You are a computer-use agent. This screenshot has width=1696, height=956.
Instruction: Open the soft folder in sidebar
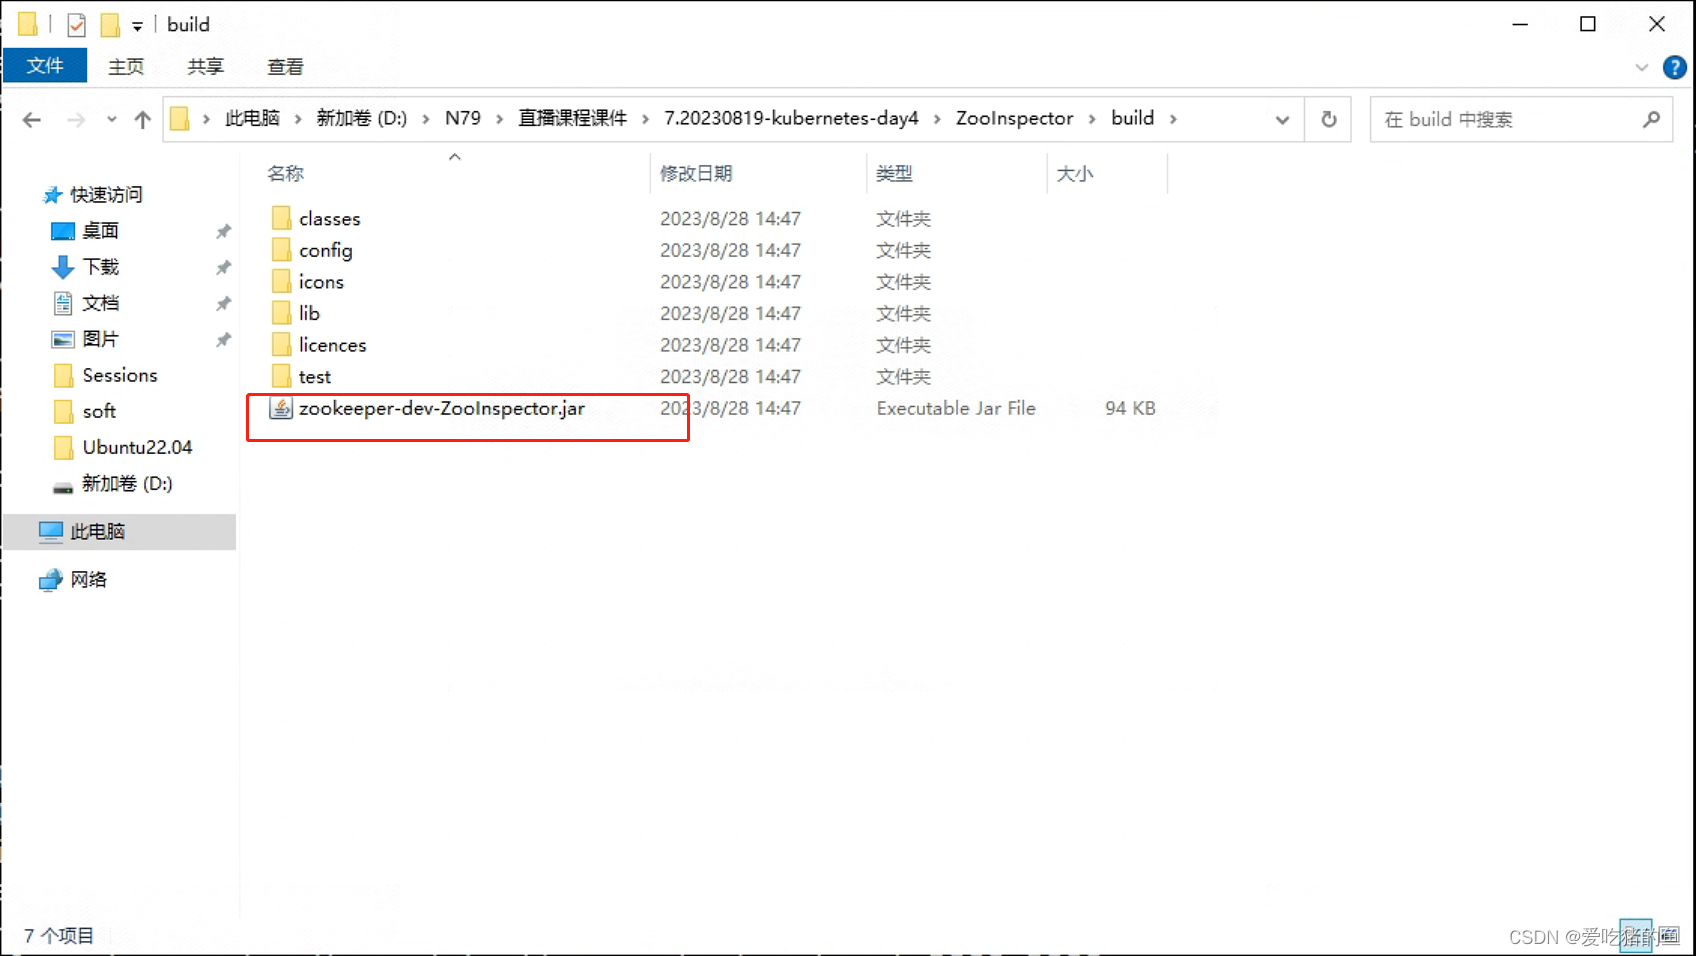click(x=99, y=411)
